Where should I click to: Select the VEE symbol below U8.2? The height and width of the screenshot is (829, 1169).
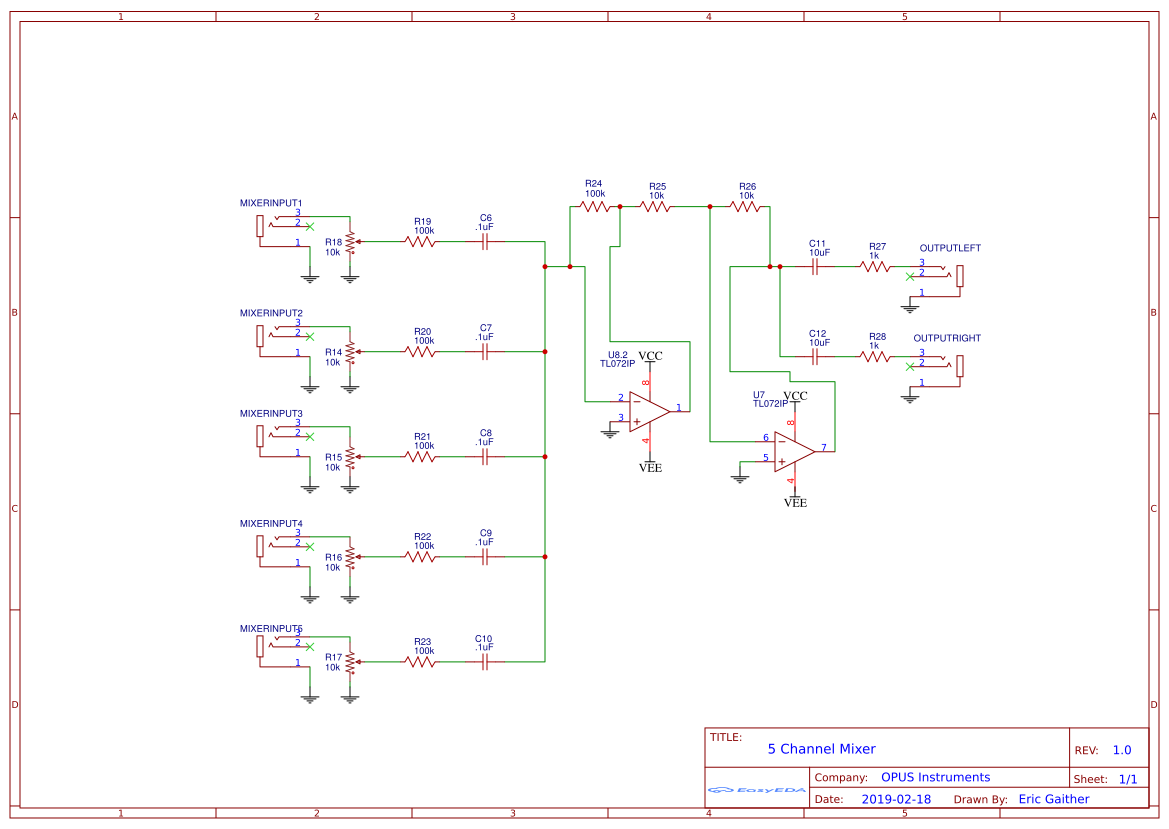pos(651,465)
